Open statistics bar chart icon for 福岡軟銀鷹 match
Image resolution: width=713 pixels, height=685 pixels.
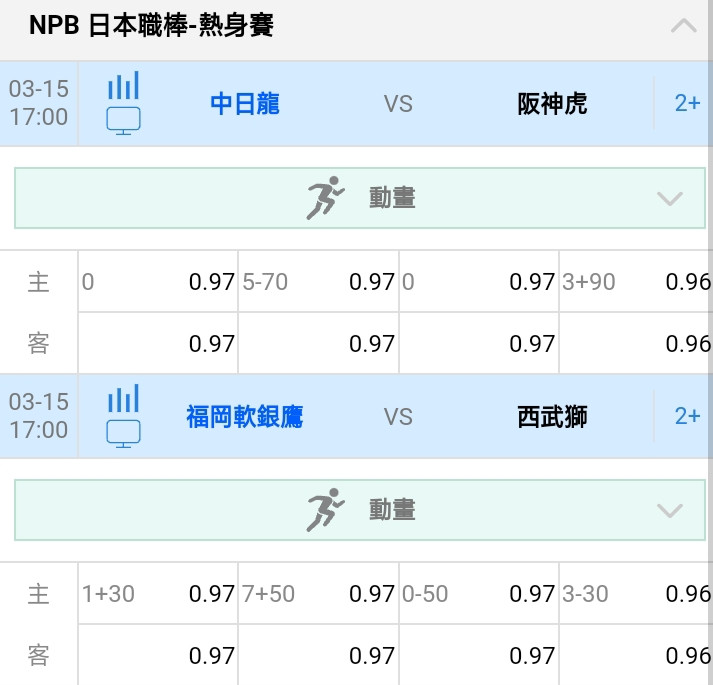123,398
